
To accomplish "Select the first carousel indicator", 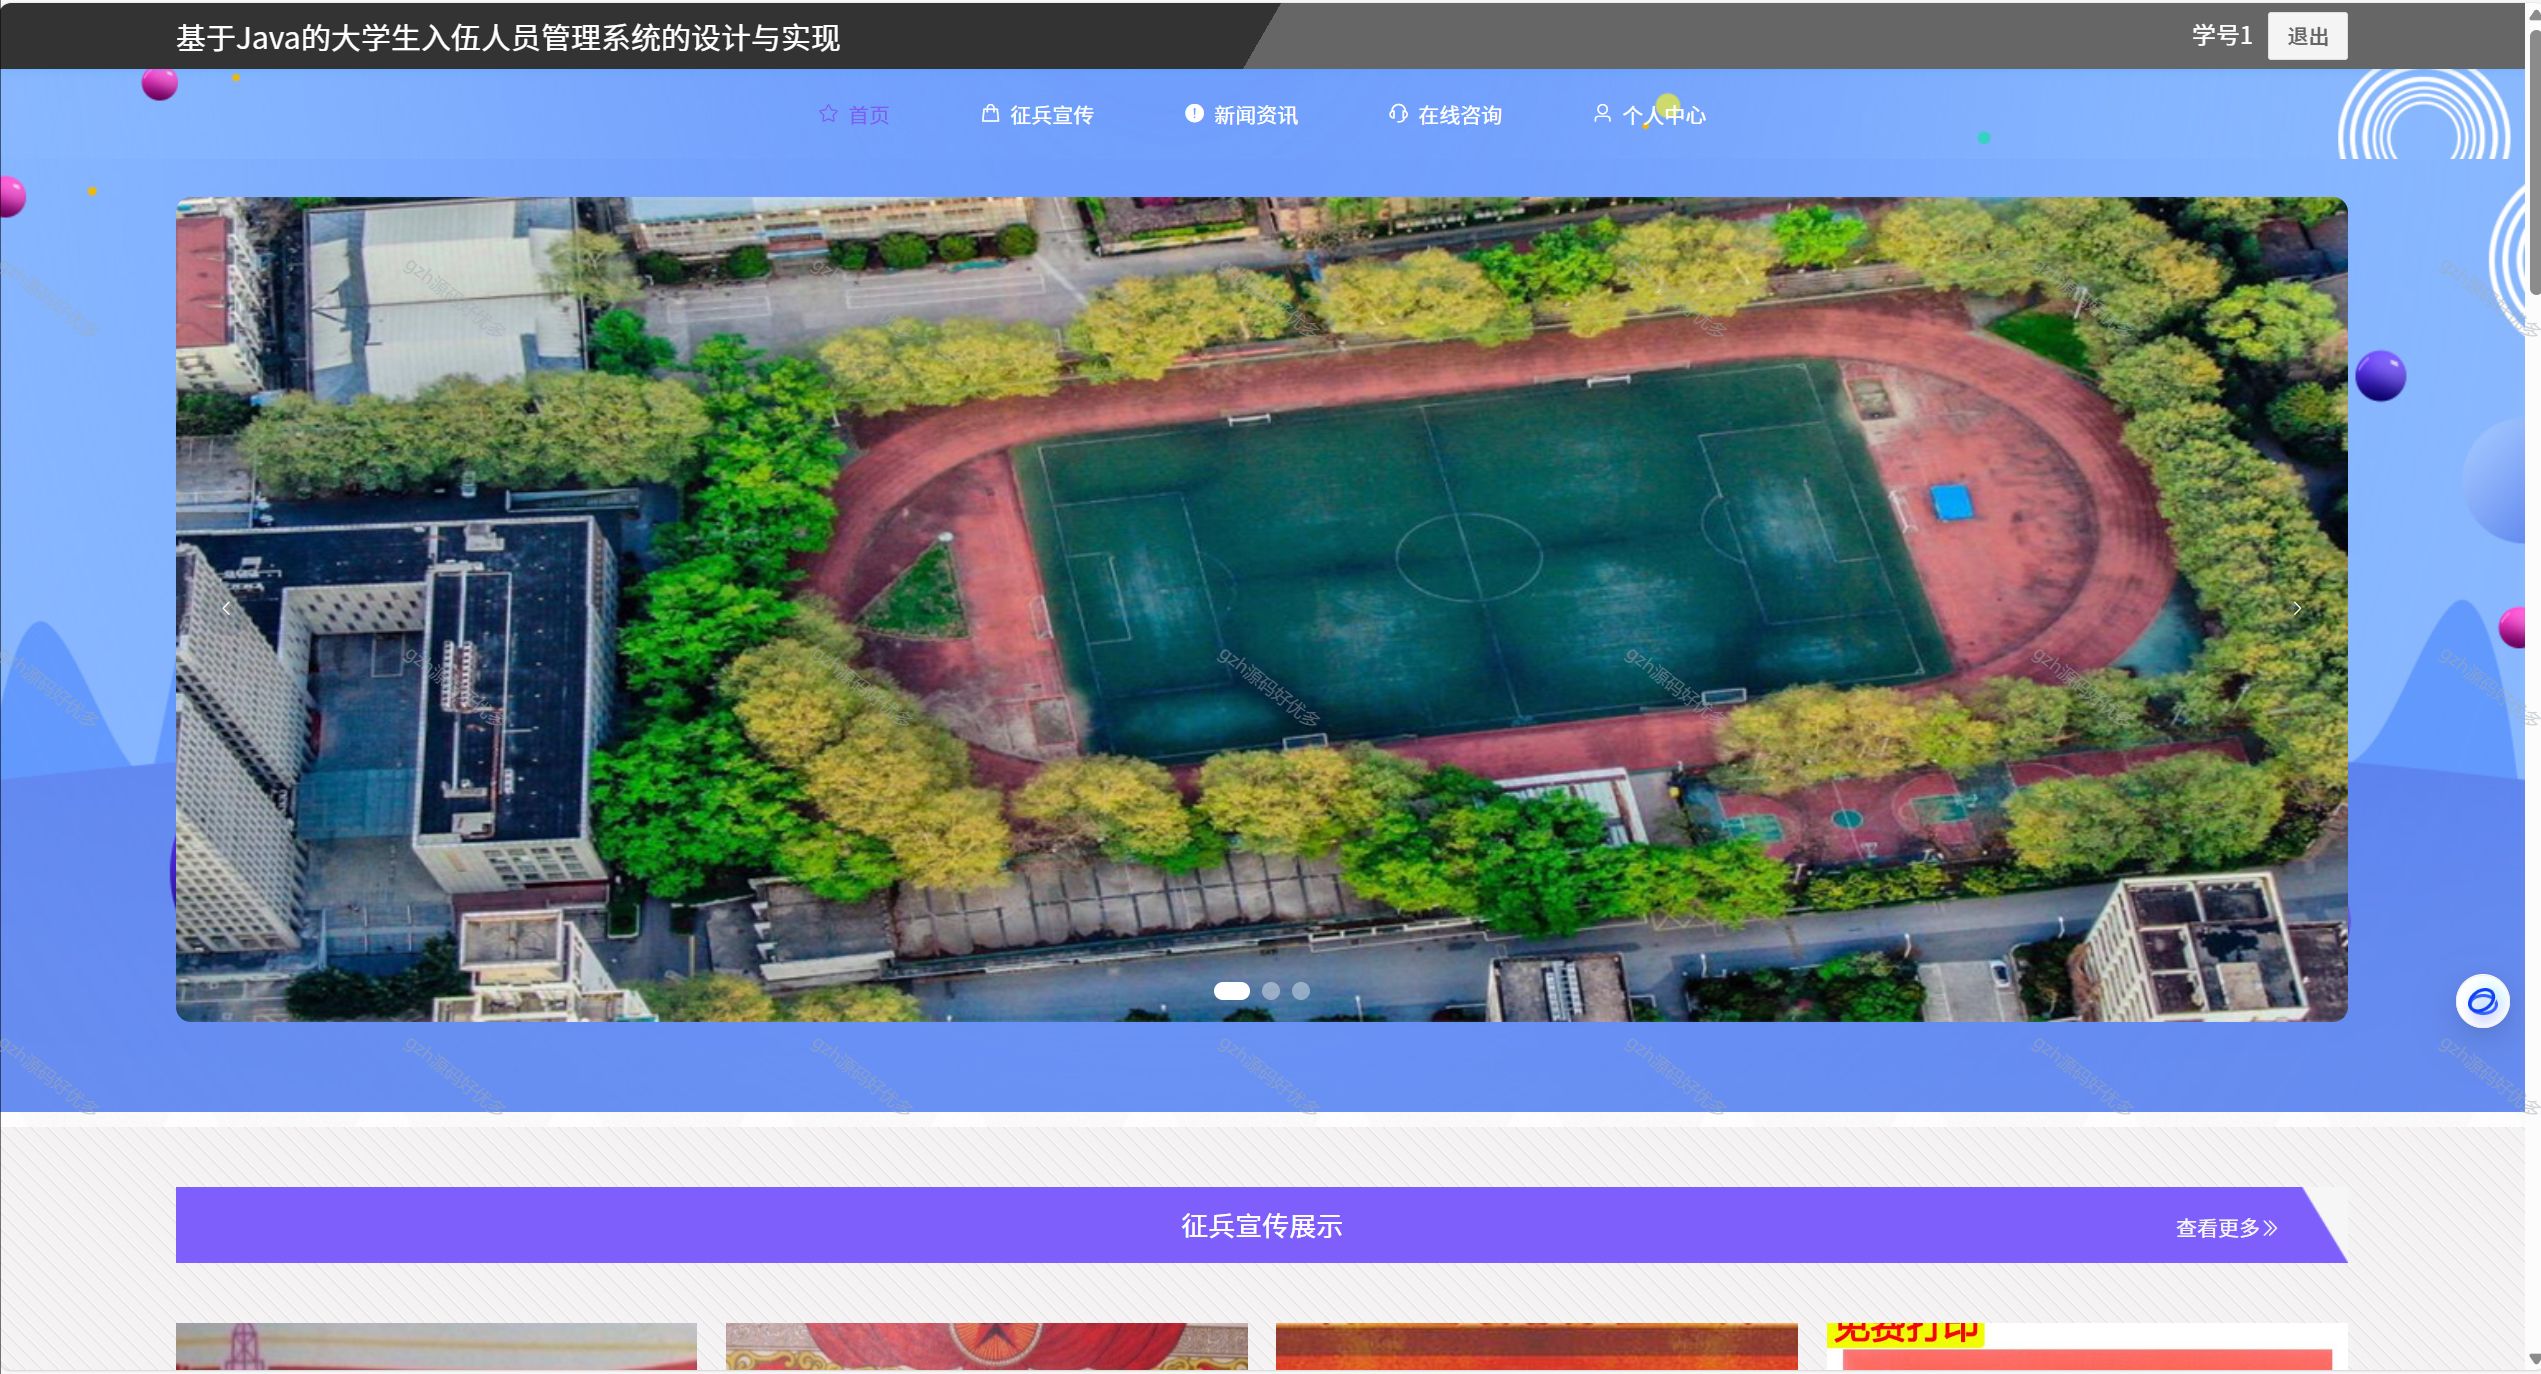I will tap(1231, 991).
